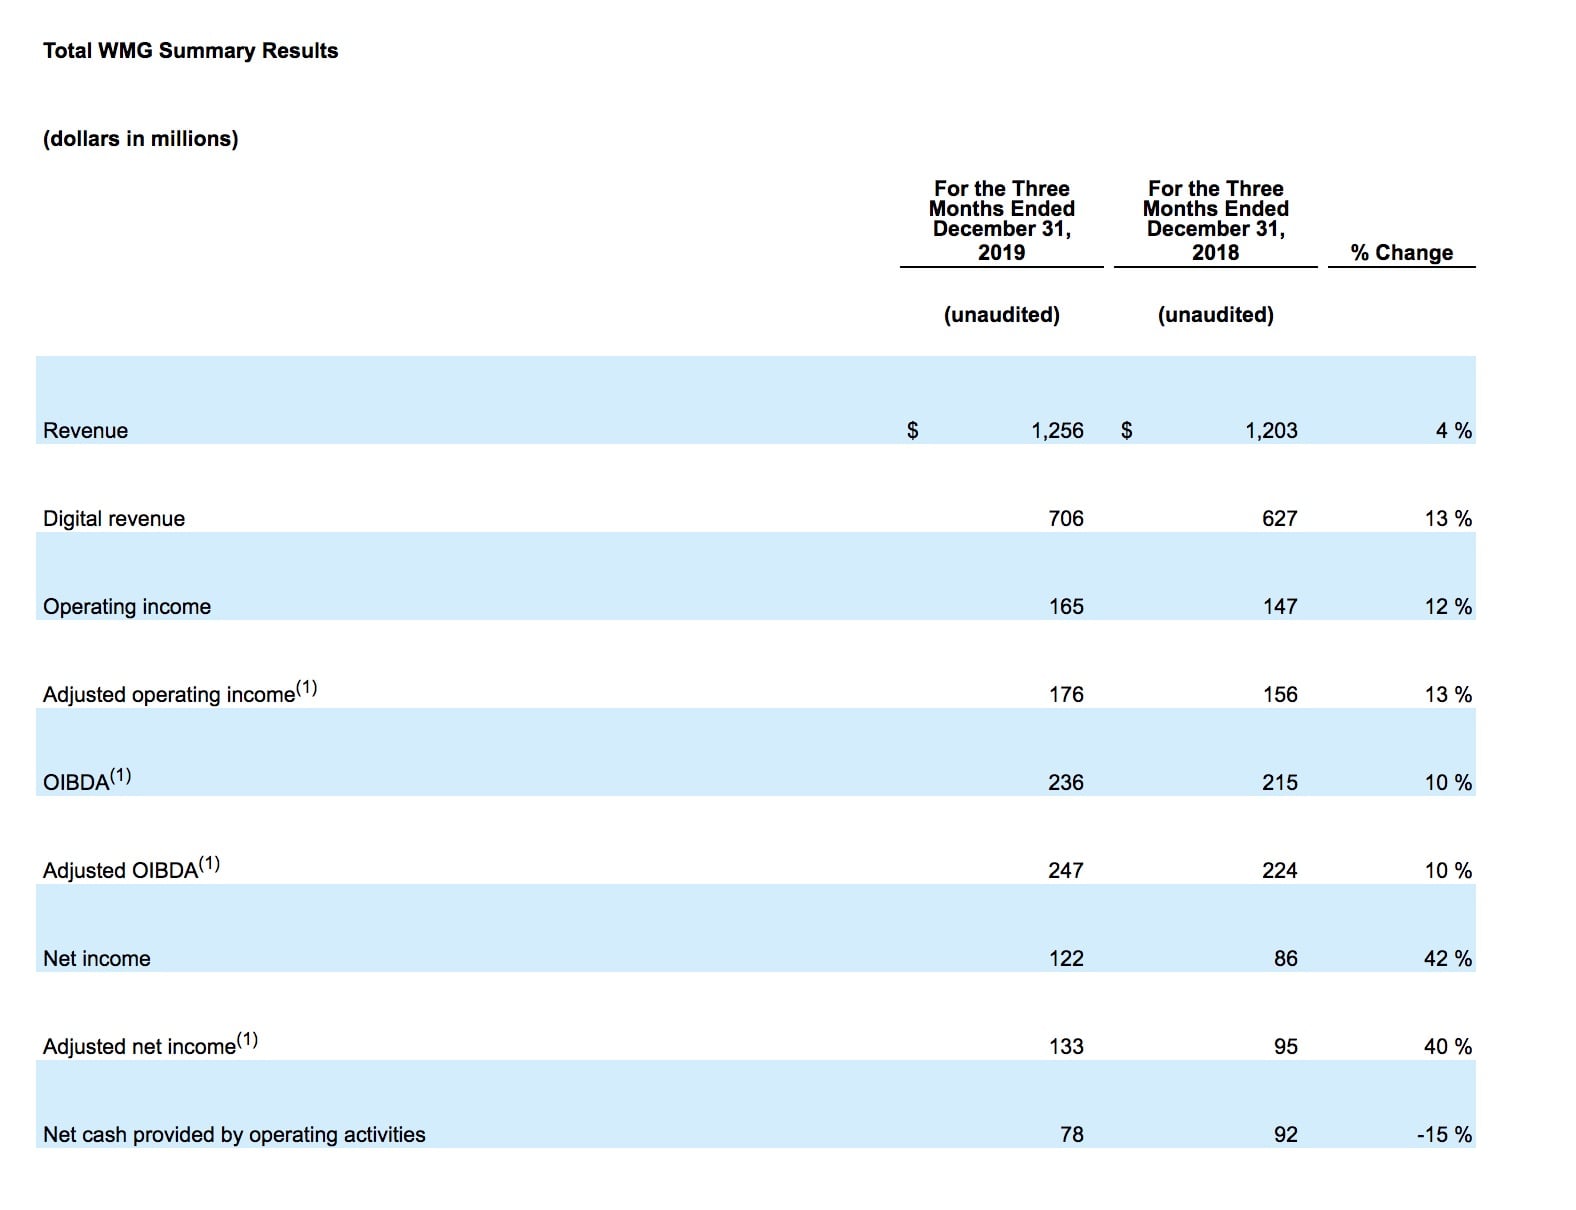This screenshot has width=1576, height=1210.
Task: Select the -15 % change value
Action: (1444, 1135)
